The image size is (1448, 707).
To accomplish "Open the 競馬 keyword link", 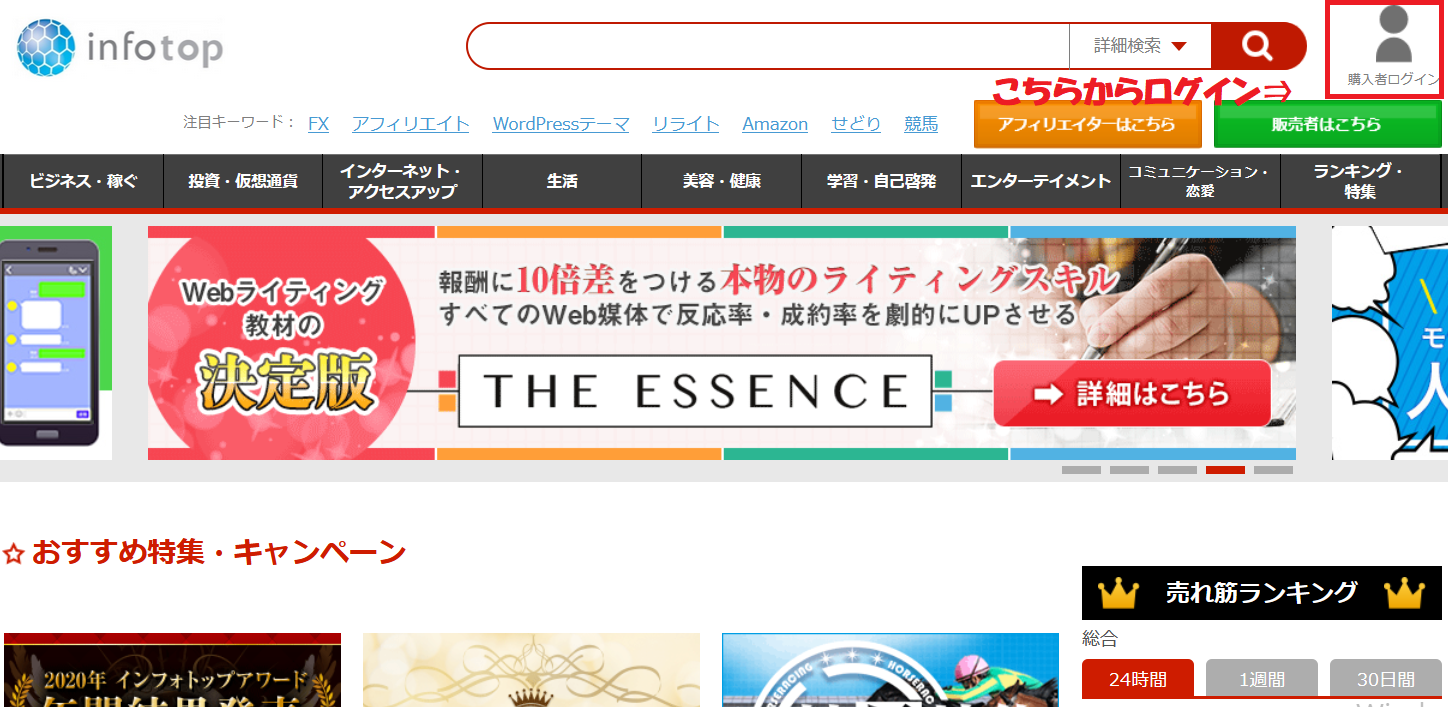I will coord(921,124).
